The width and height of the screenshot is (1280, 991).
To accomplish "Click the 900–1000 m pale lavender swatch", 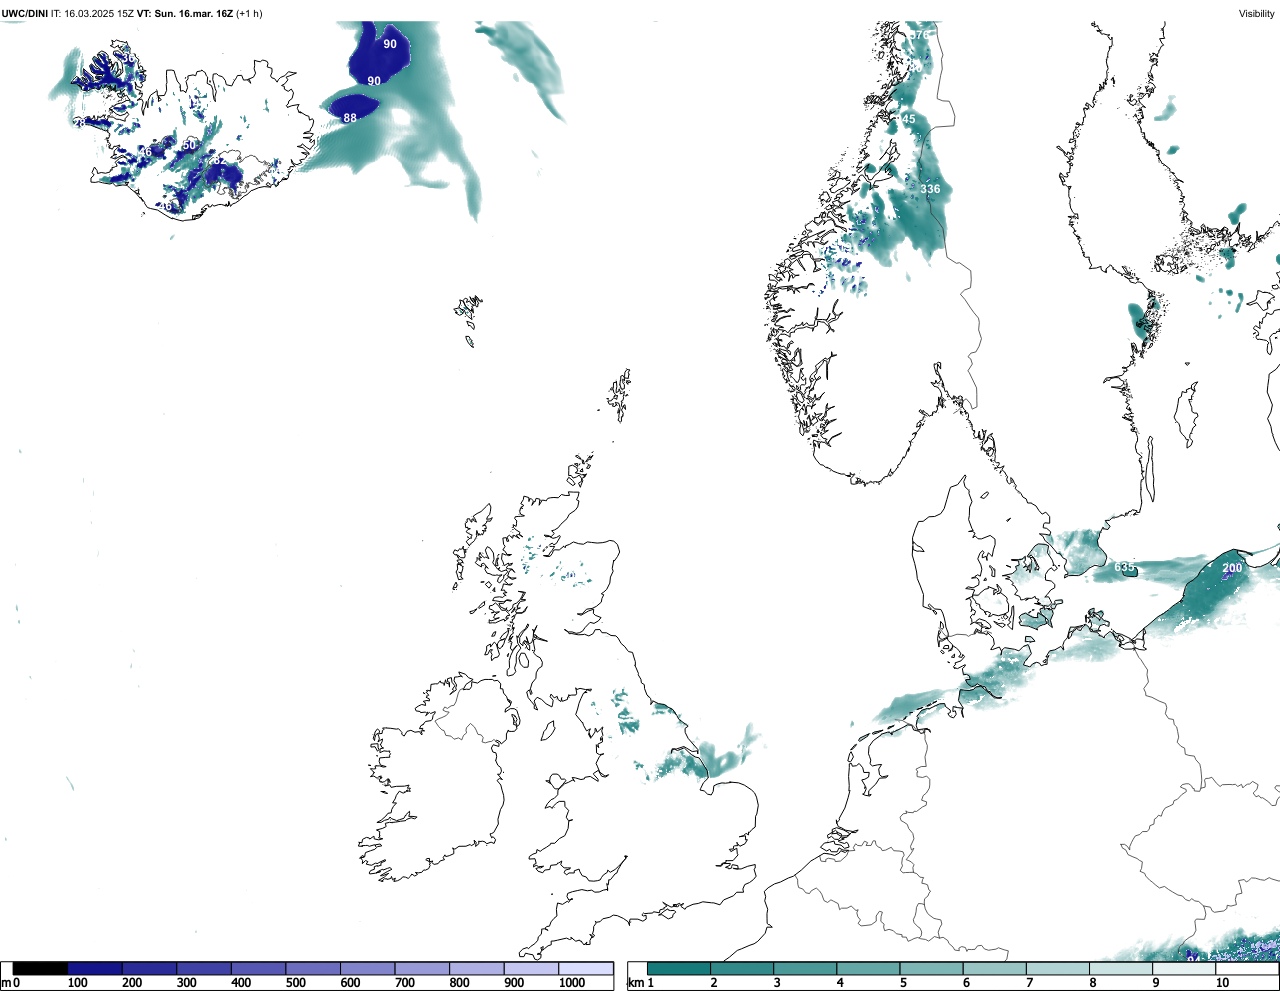I will pyautogui.click(x=531, y=968).
